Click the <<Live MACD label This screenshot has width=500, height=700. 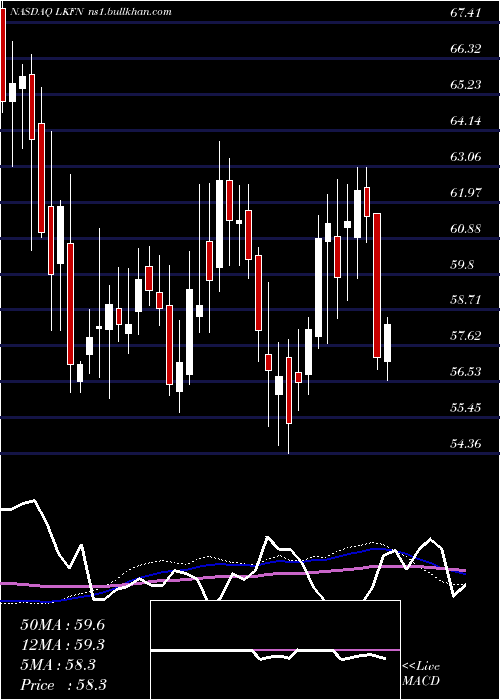coord(421,673)
